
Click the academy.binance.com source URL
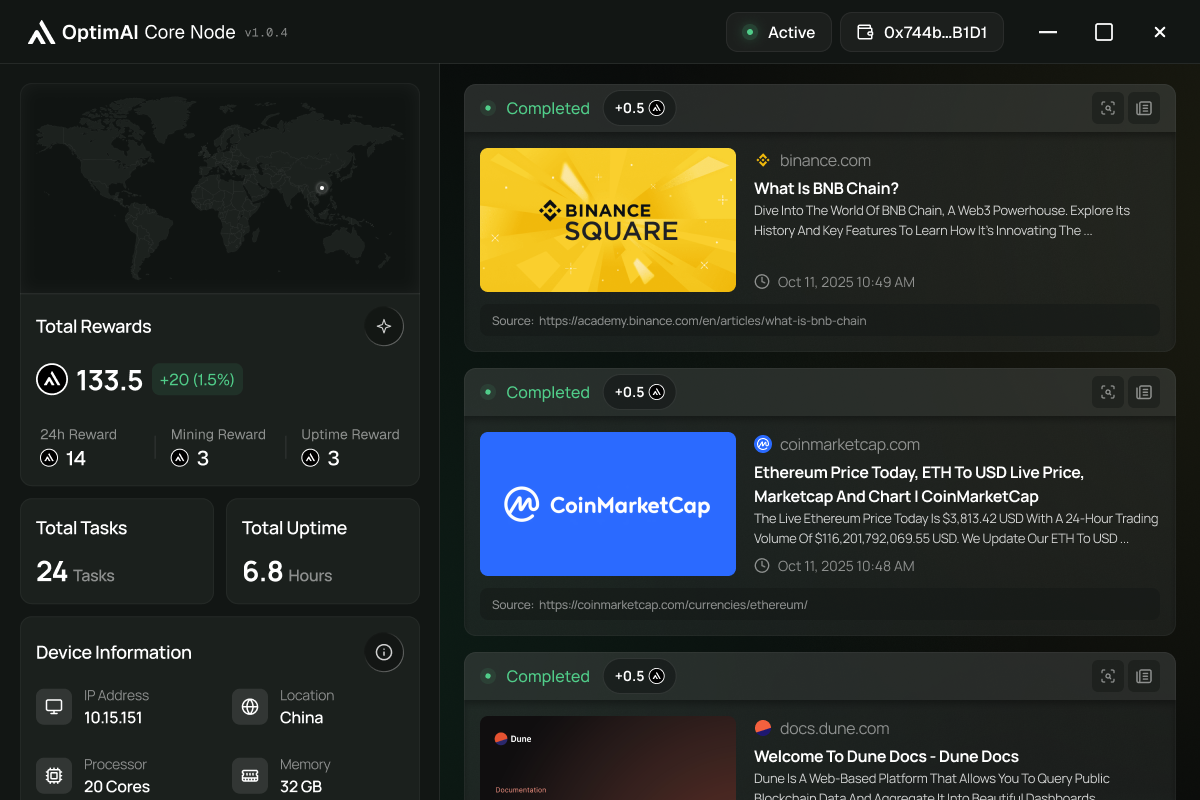[x=702, y=321]
